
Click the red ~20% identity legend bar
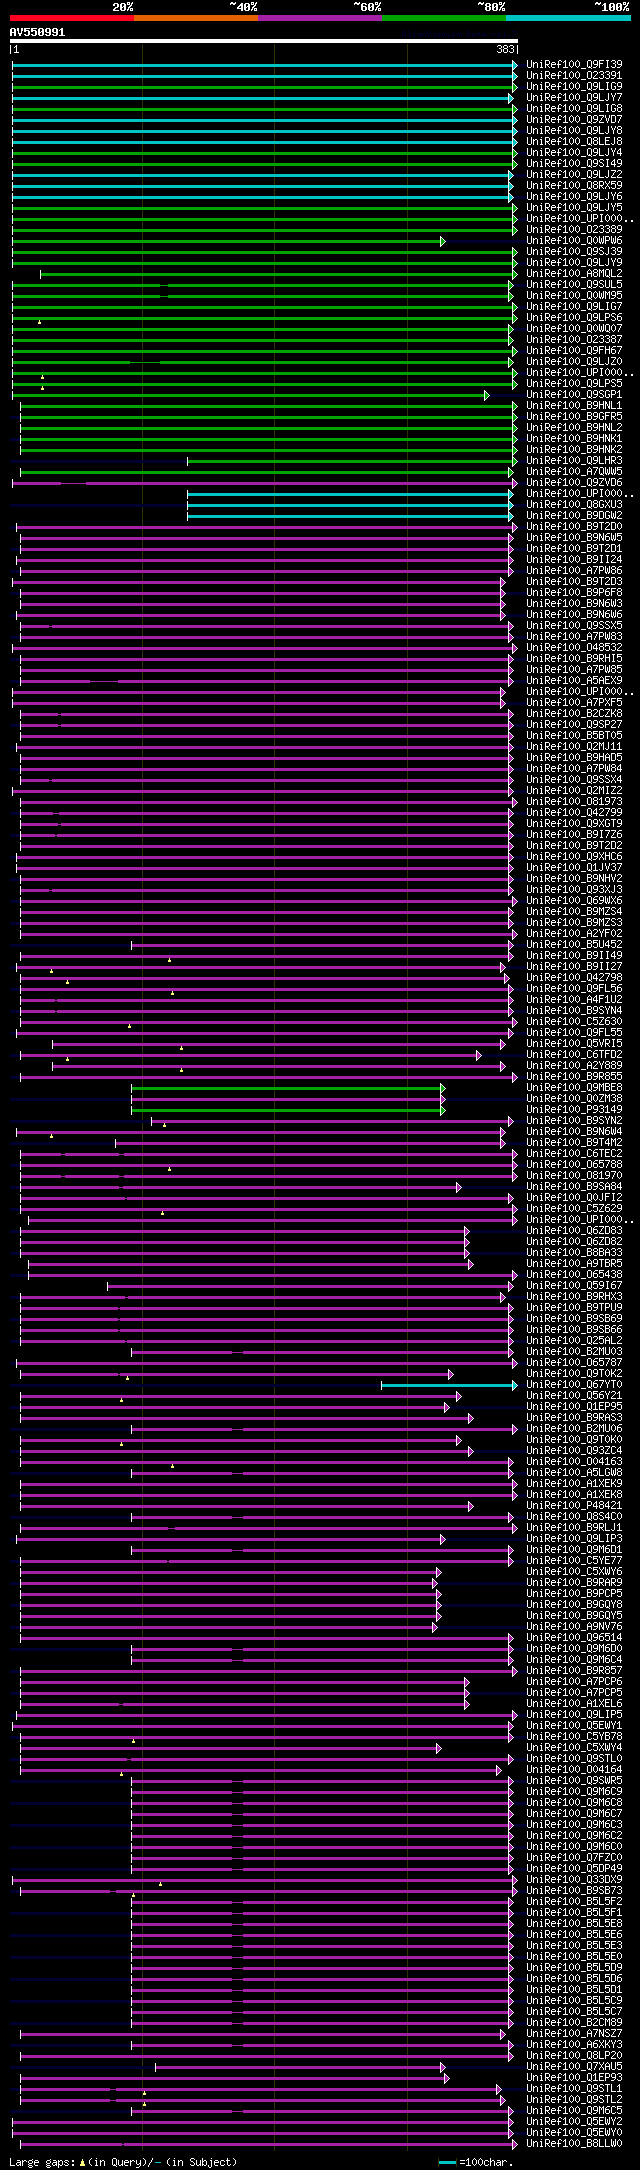coord(71,18)
